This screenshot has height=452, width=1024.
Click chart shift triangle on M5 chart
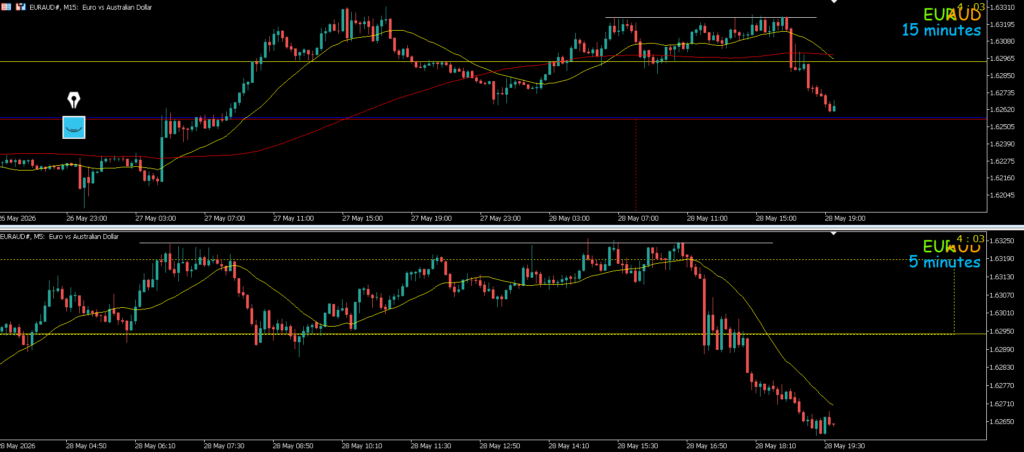(833, 233)
